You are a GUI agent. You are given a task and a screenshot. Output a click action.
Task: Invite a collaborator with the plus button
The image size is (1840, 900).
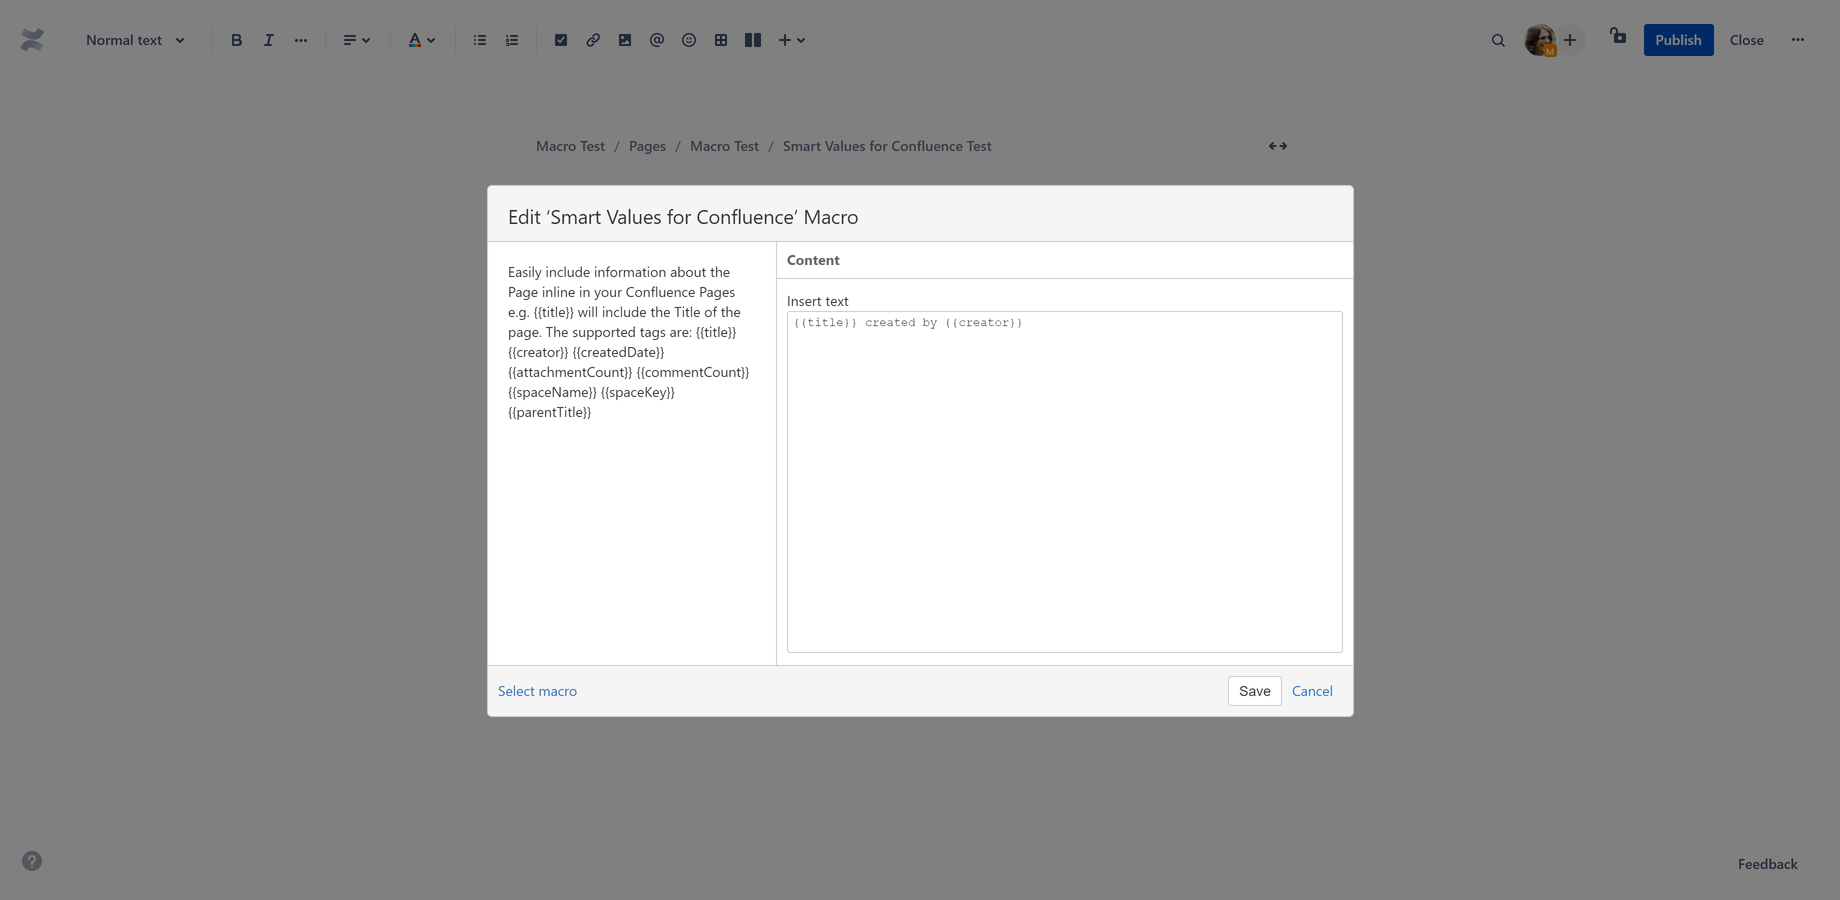(1570, 40)
